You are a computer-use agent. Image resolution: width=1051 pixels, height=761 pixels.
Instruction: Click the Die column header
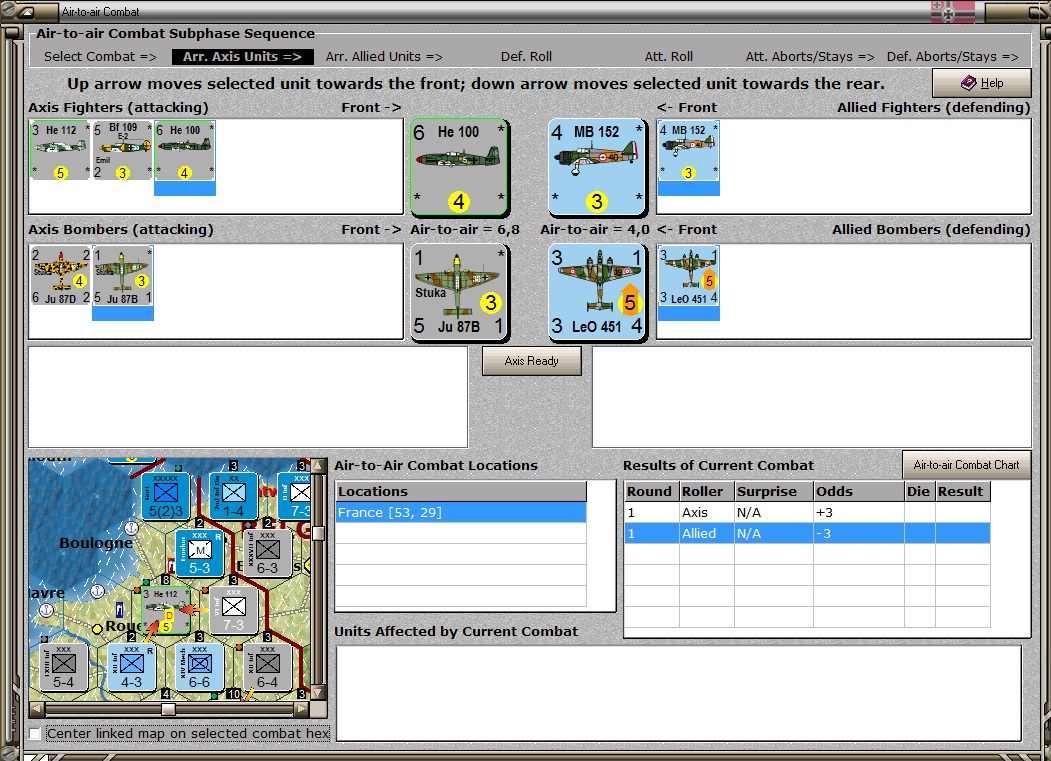(x=919, y=491)
